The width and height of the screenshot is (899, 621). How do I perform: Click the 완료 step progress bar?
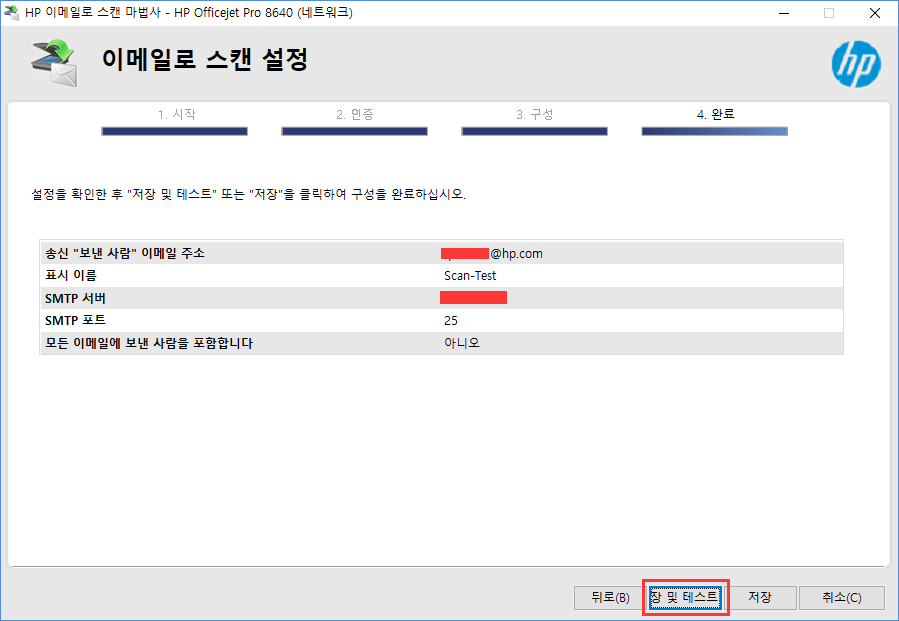click(714, 131)
